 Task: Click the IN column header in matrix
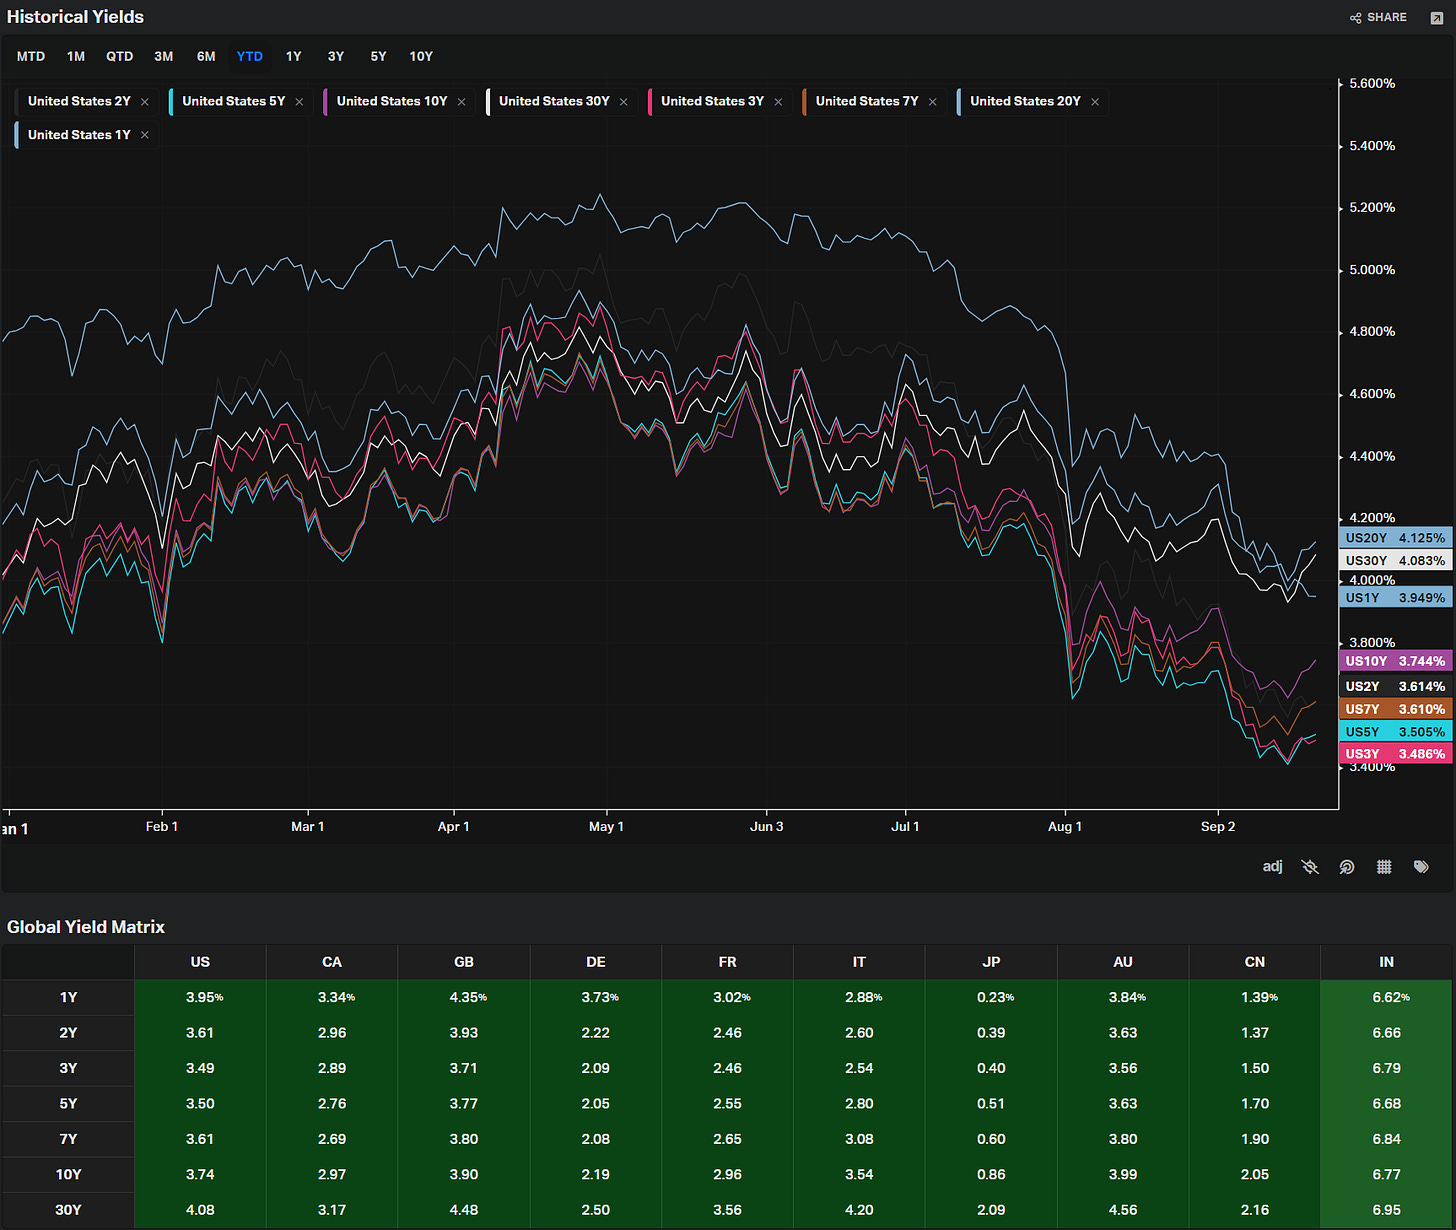click(1386, 962)
